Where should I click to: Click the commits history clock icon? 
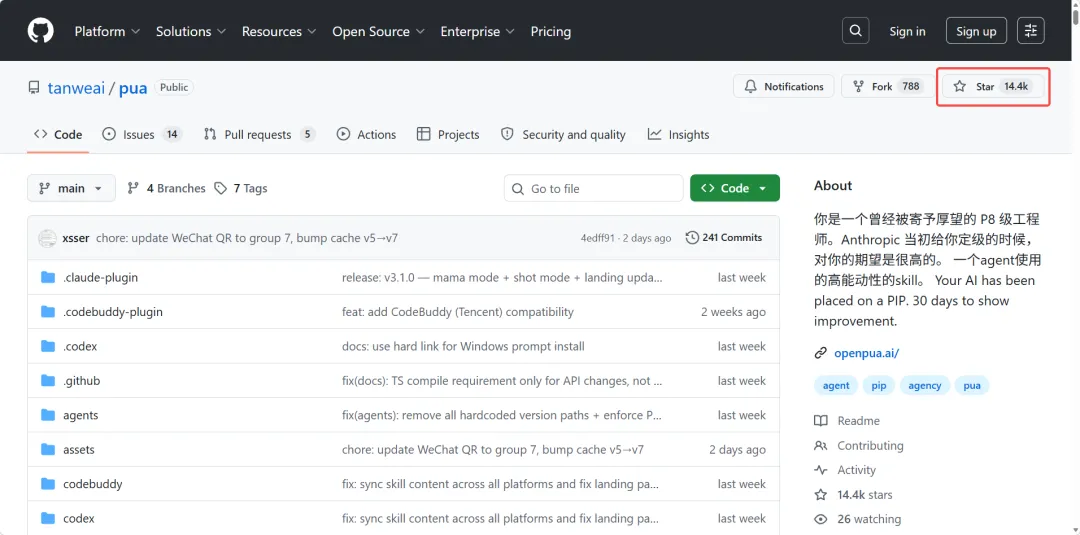pyautogui.click(x=692, y=238)
